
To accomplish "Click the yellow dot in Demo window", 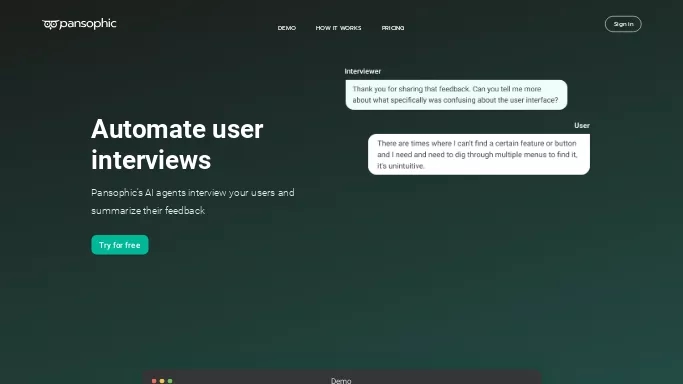I will (x=162, y=381).
